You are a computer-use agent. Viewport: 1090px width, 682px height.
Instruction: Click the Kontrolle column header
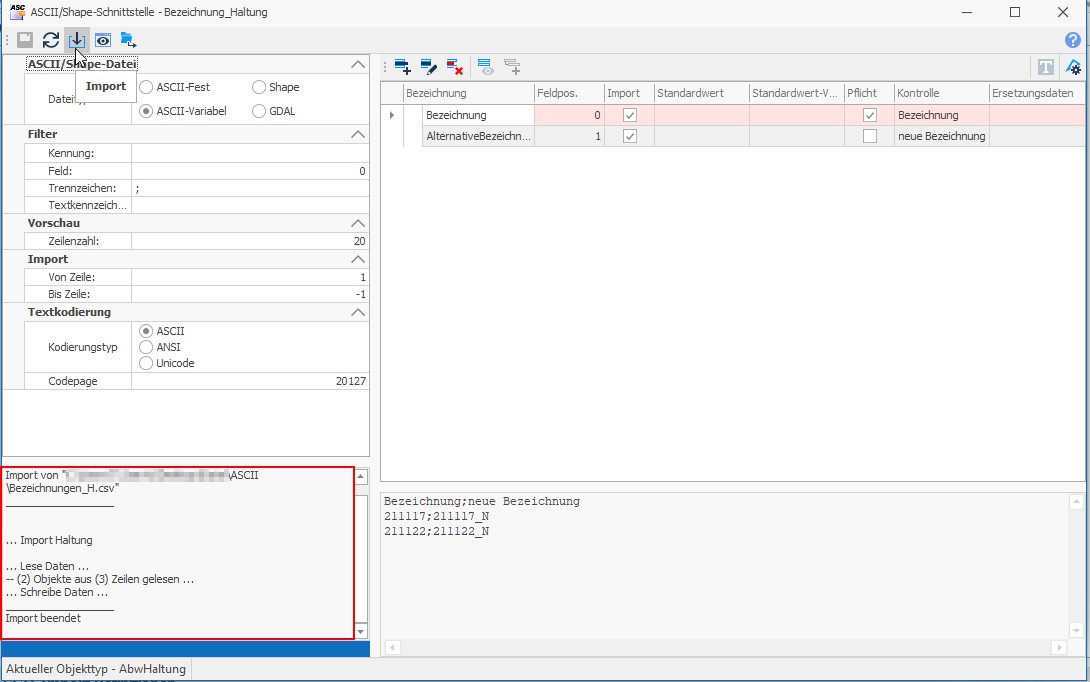click(940, 93)
